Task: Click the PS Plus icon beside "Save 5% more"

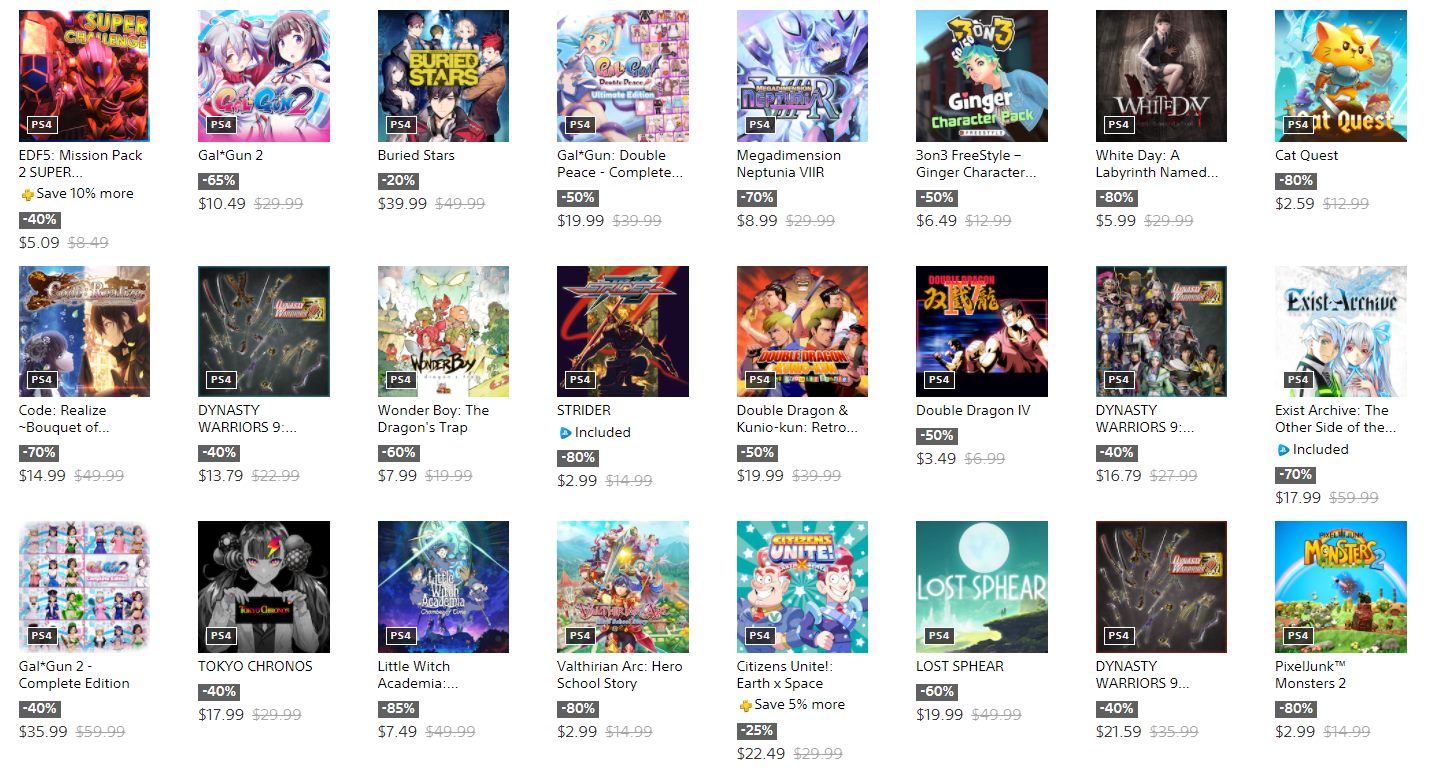Action: pos(745,705)
